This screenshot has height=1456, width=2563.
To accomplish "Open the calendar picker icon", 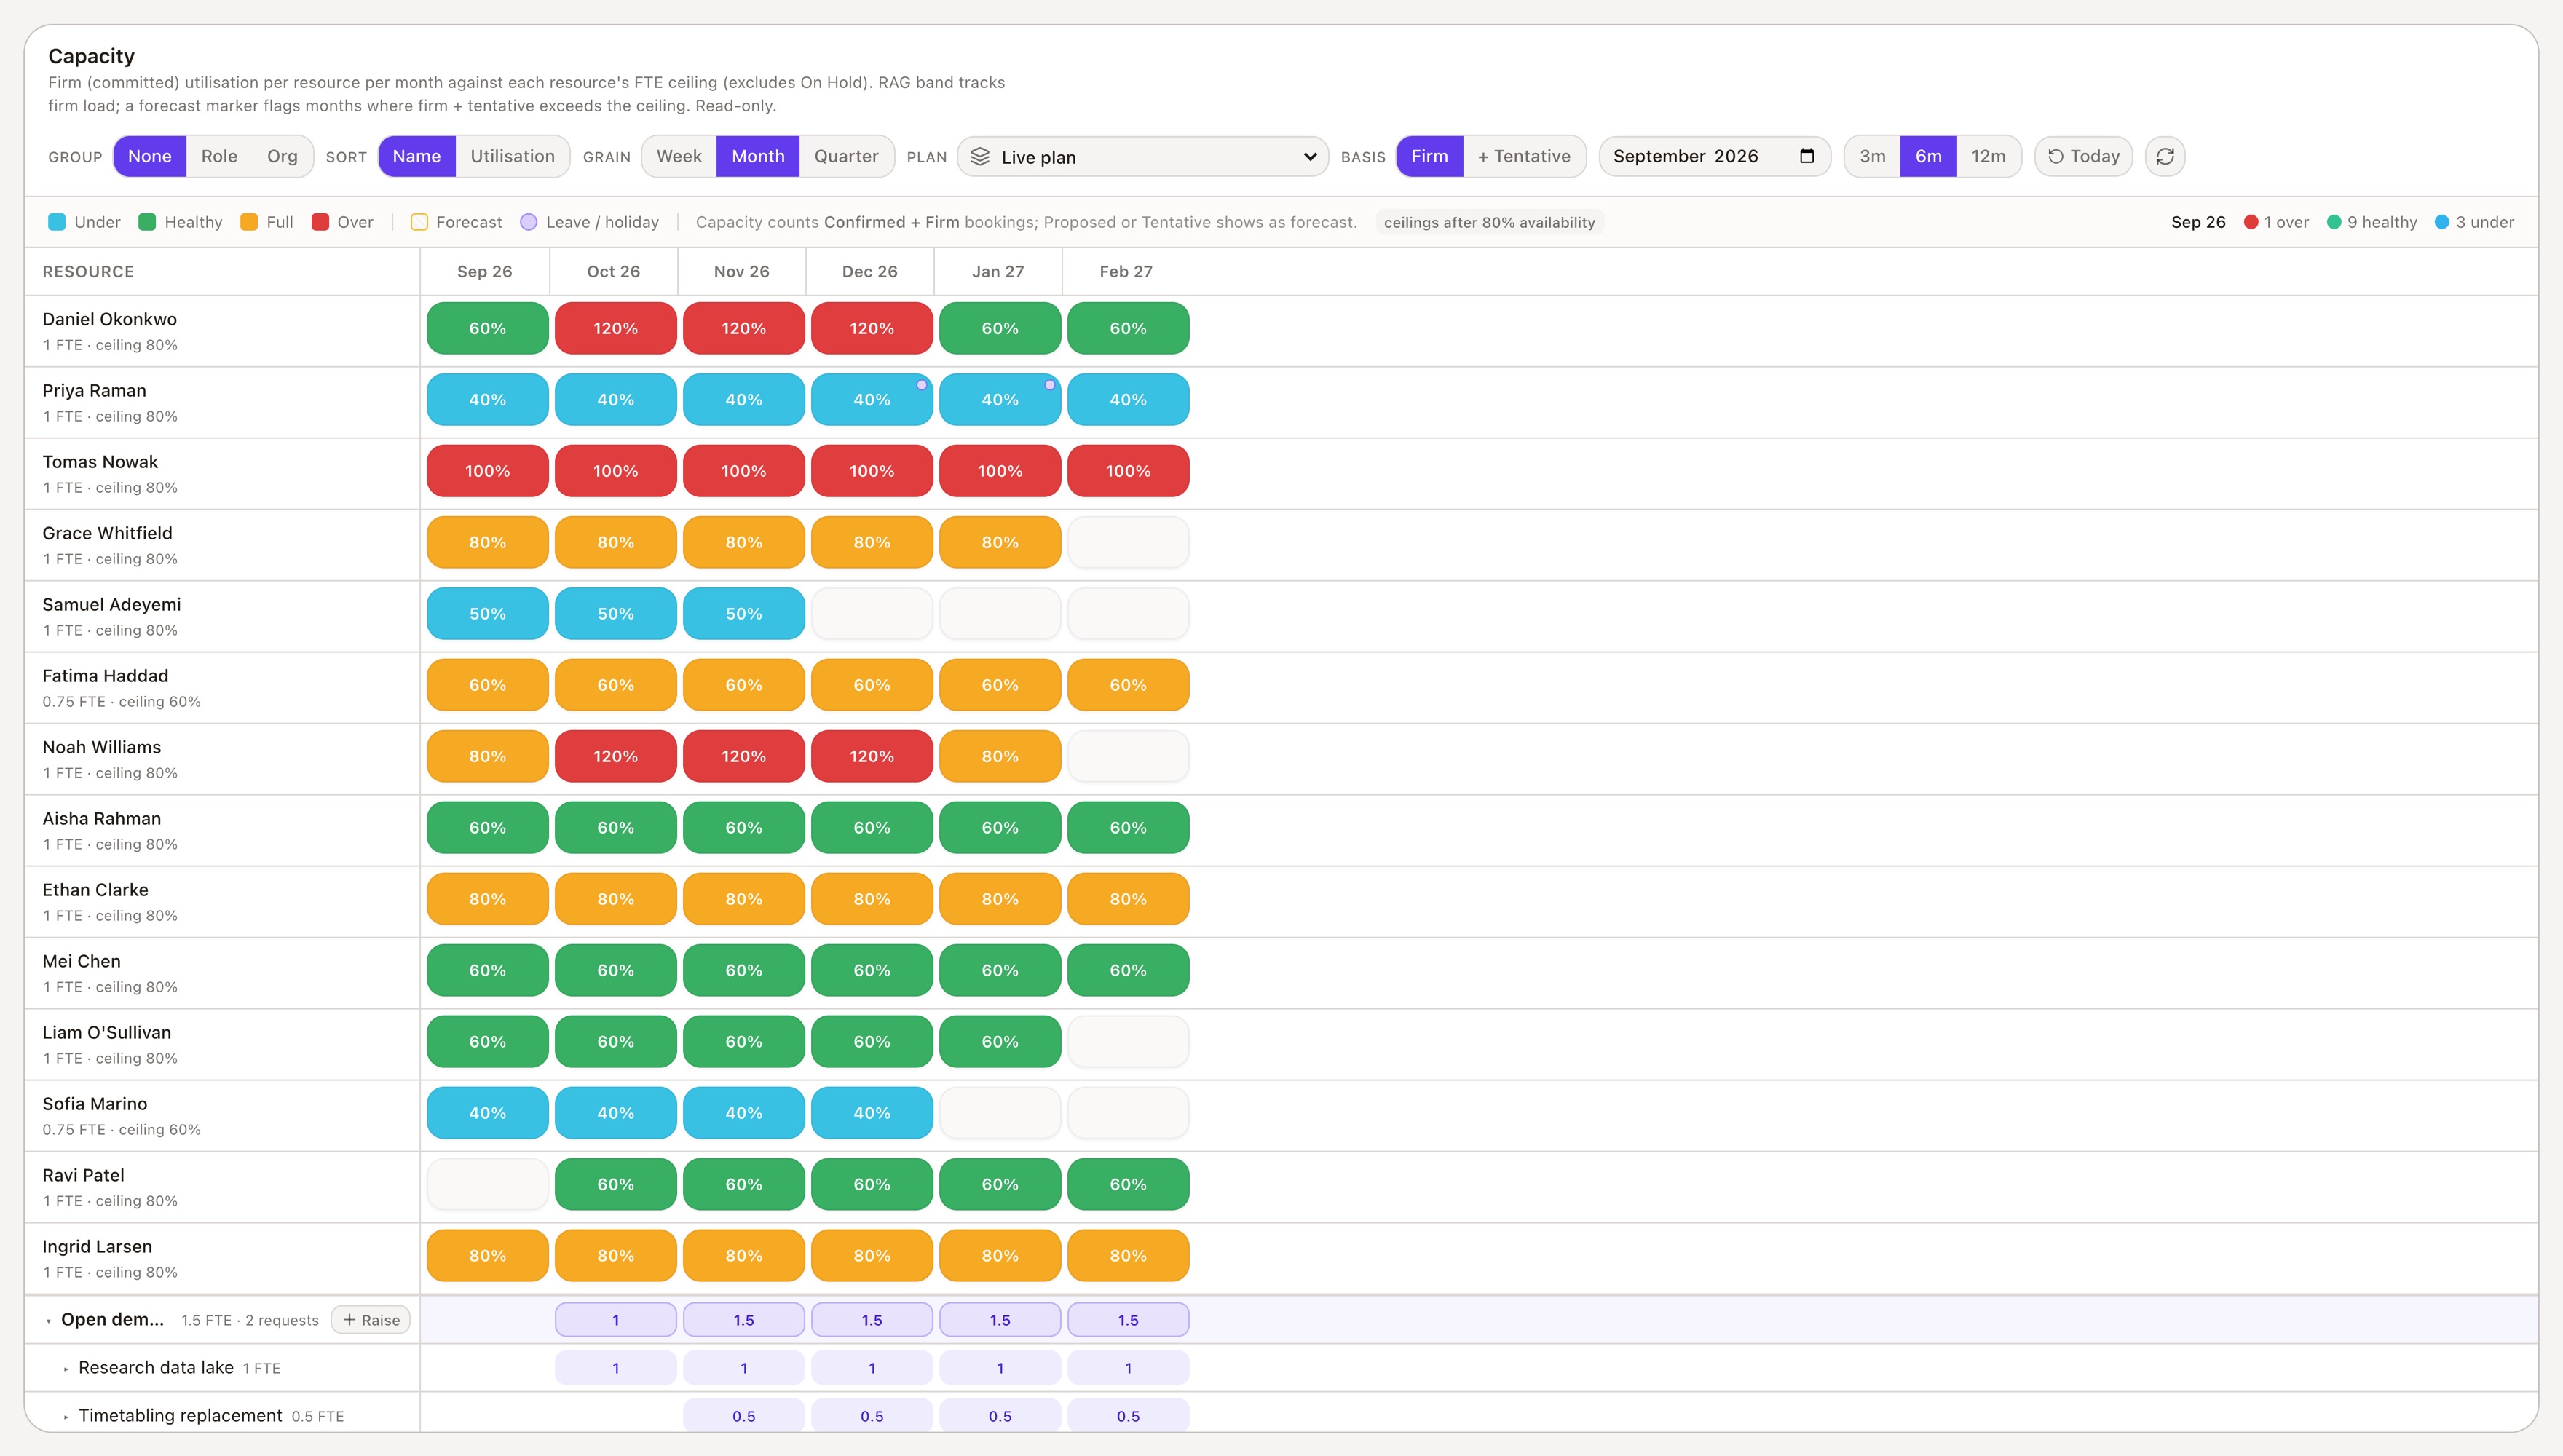I will click(1806, 156).
